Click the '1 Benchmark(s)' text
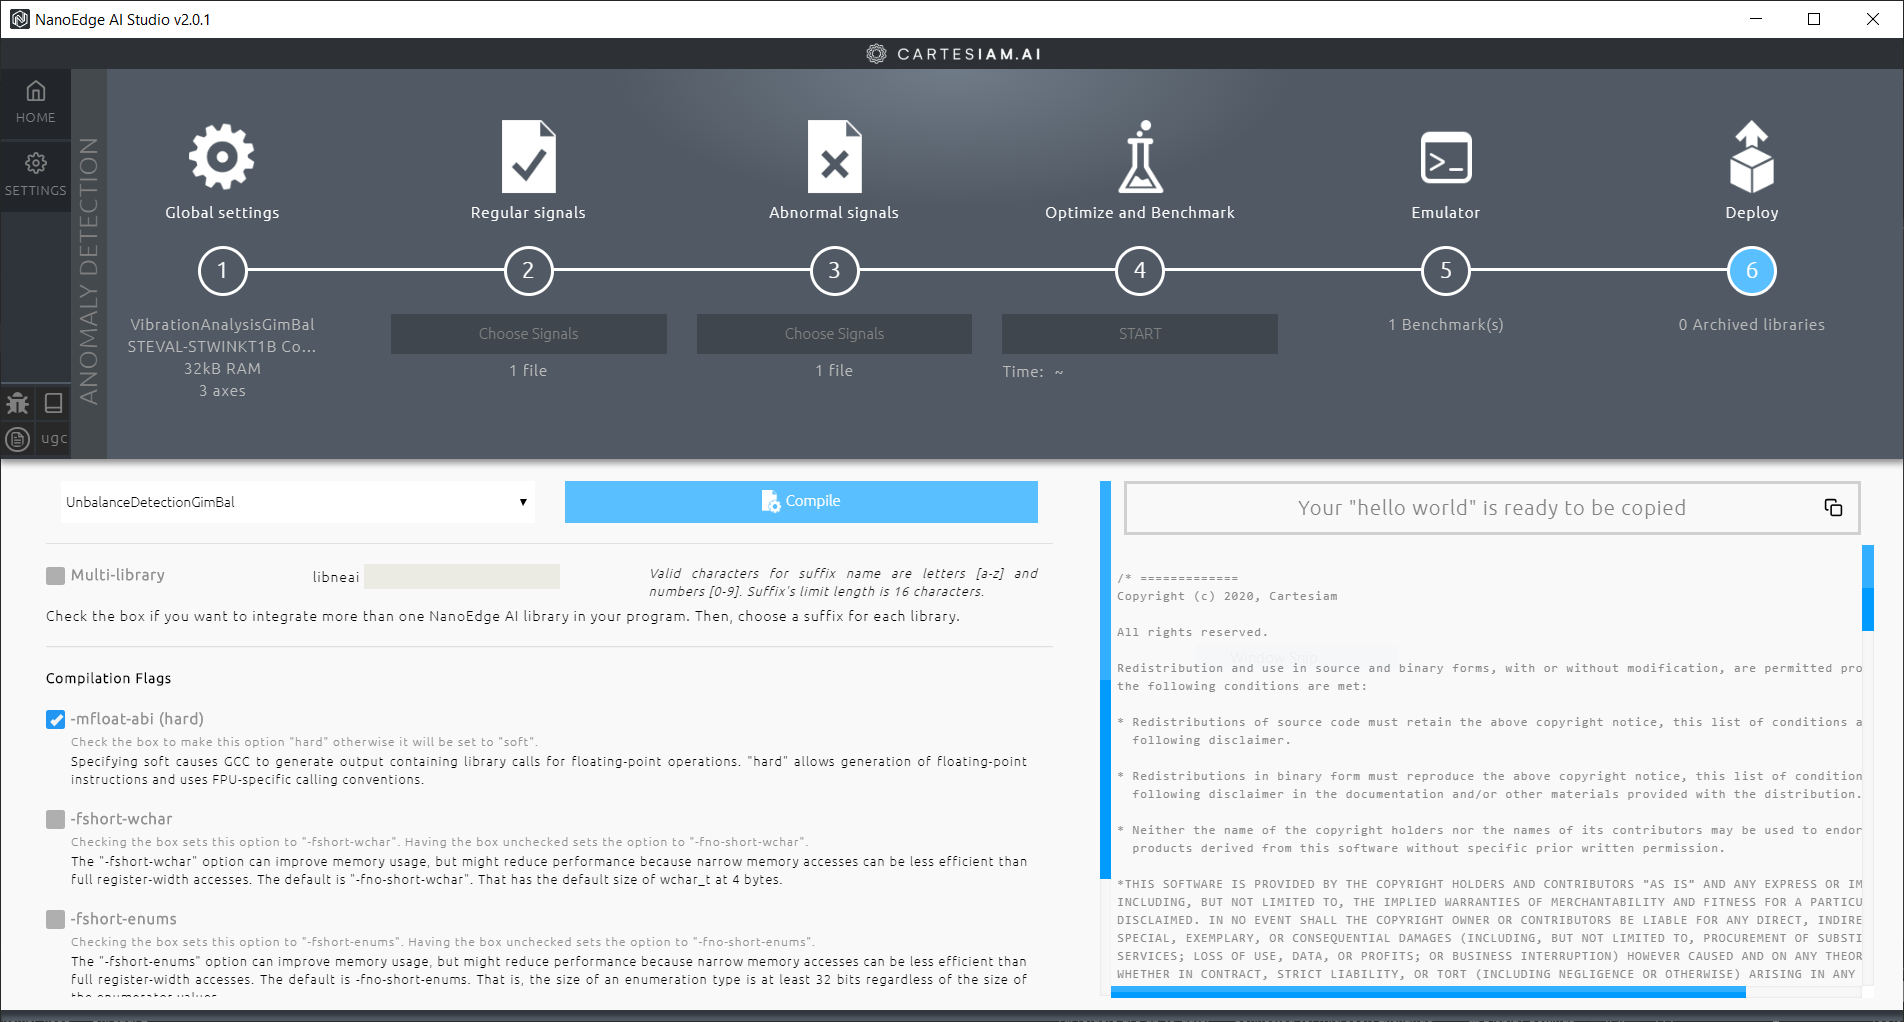 (x=1446, y=325)
